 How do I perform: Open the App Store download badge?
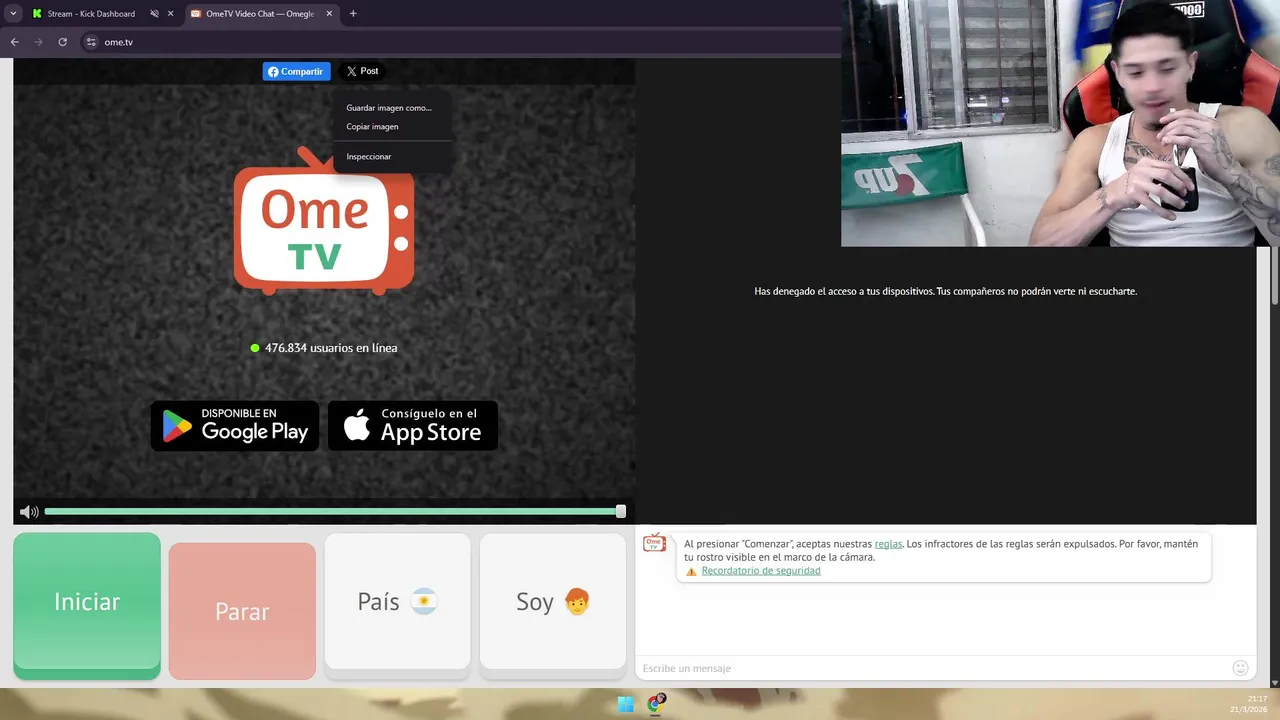coord(413,426)
